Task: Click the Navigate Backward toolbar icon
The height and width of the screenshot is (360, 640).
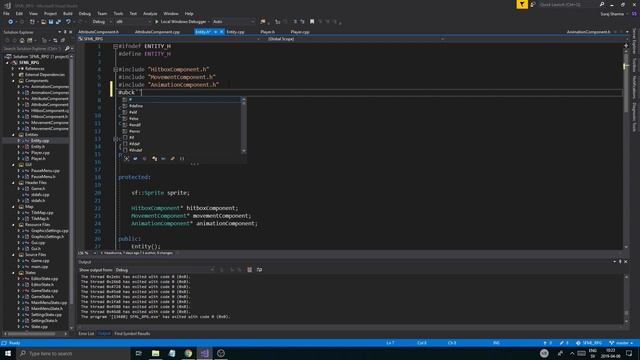Action: [x=11, y=22]
